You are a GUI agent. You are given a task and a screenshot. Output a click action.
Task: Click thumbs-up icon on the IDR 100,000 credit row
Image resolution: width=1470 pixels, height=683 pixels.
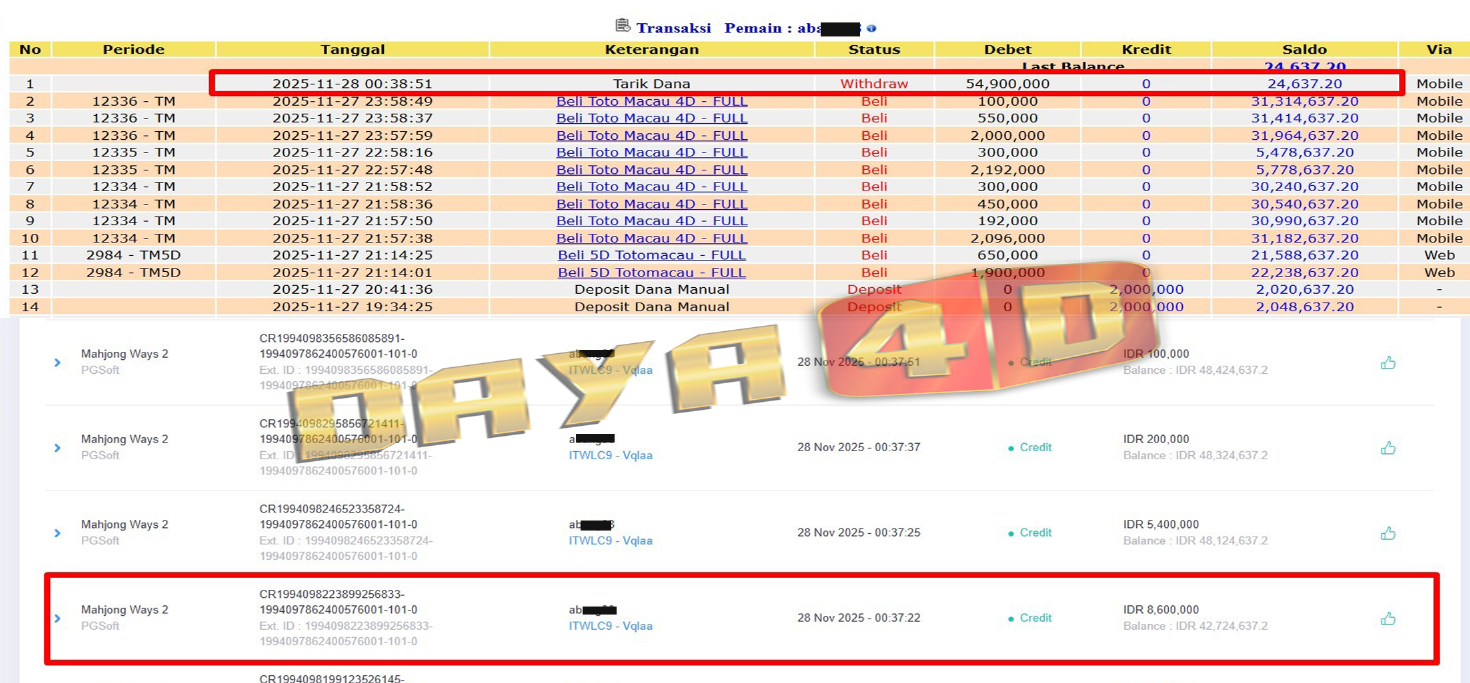tap(1388, 363)
